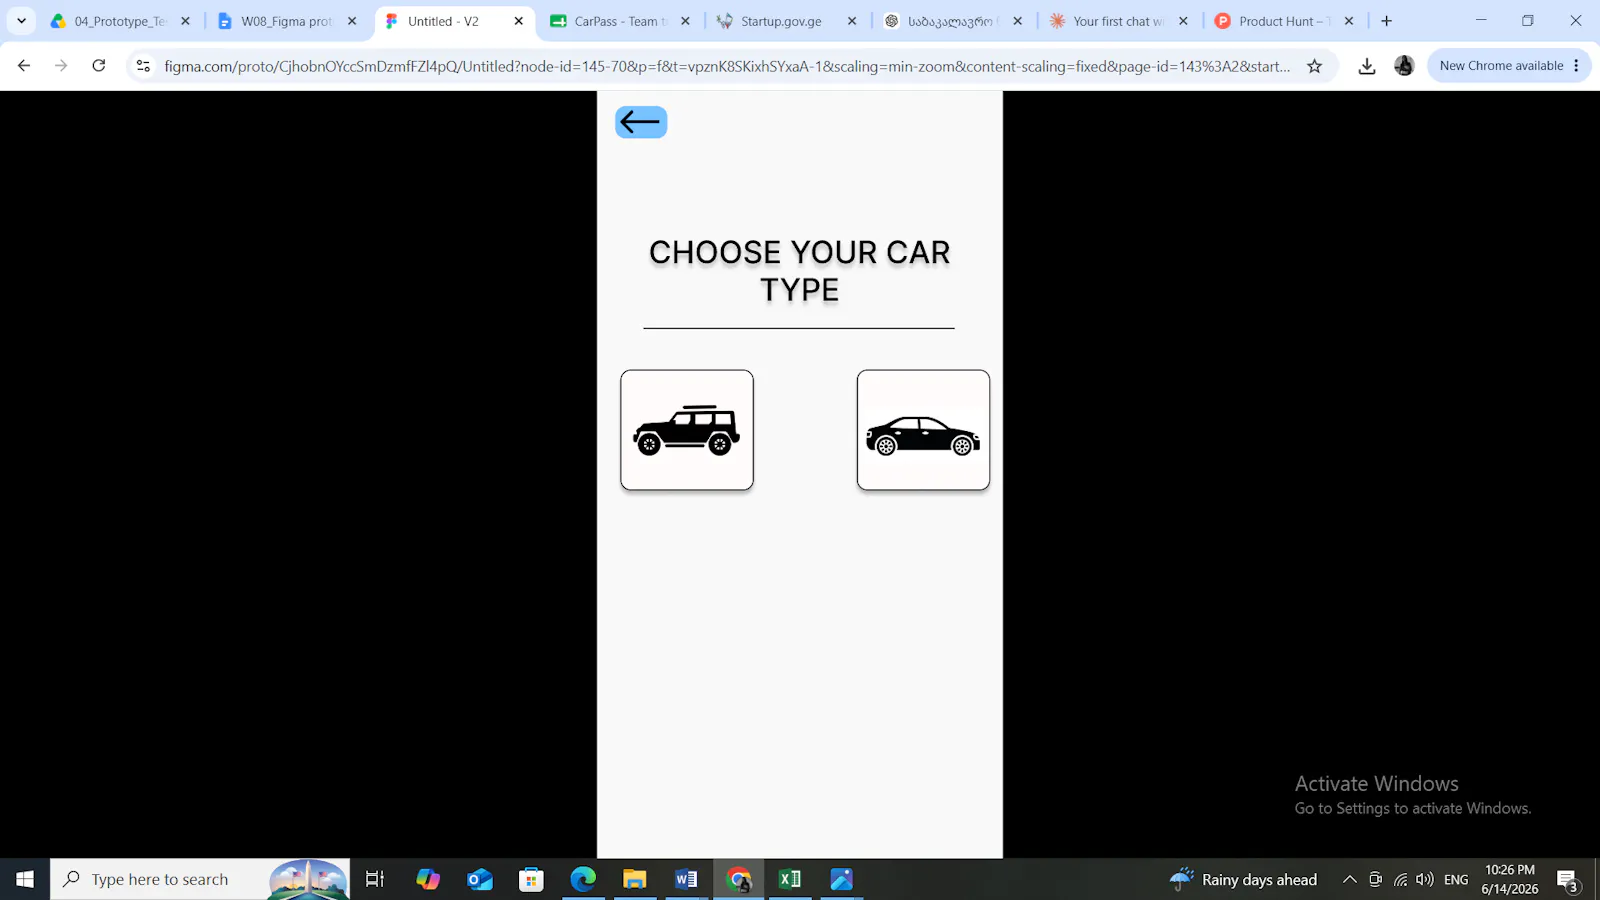Click the browser back arrow
This screenshot has width=1600, height=900.
24,66
